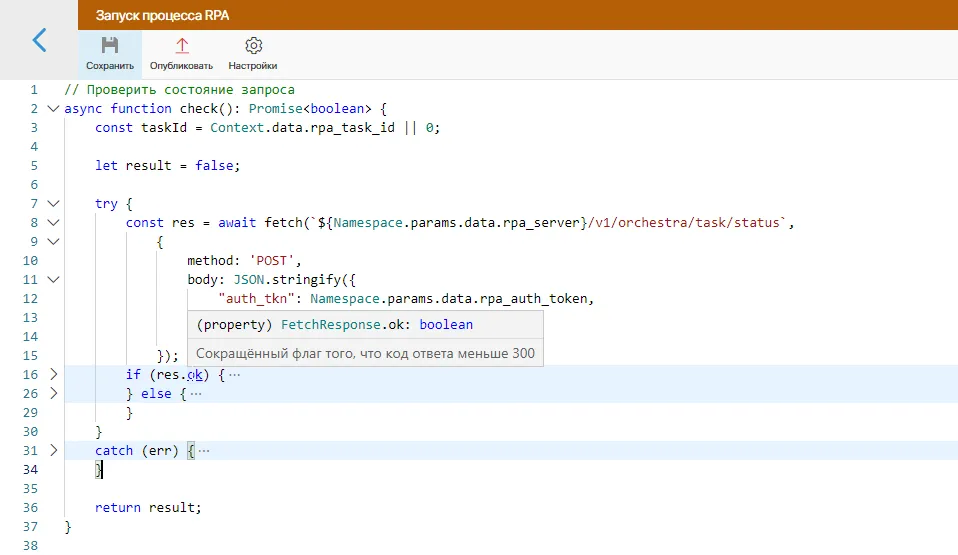
Task: Expand the folded if block at line 16
Action: 53,374
